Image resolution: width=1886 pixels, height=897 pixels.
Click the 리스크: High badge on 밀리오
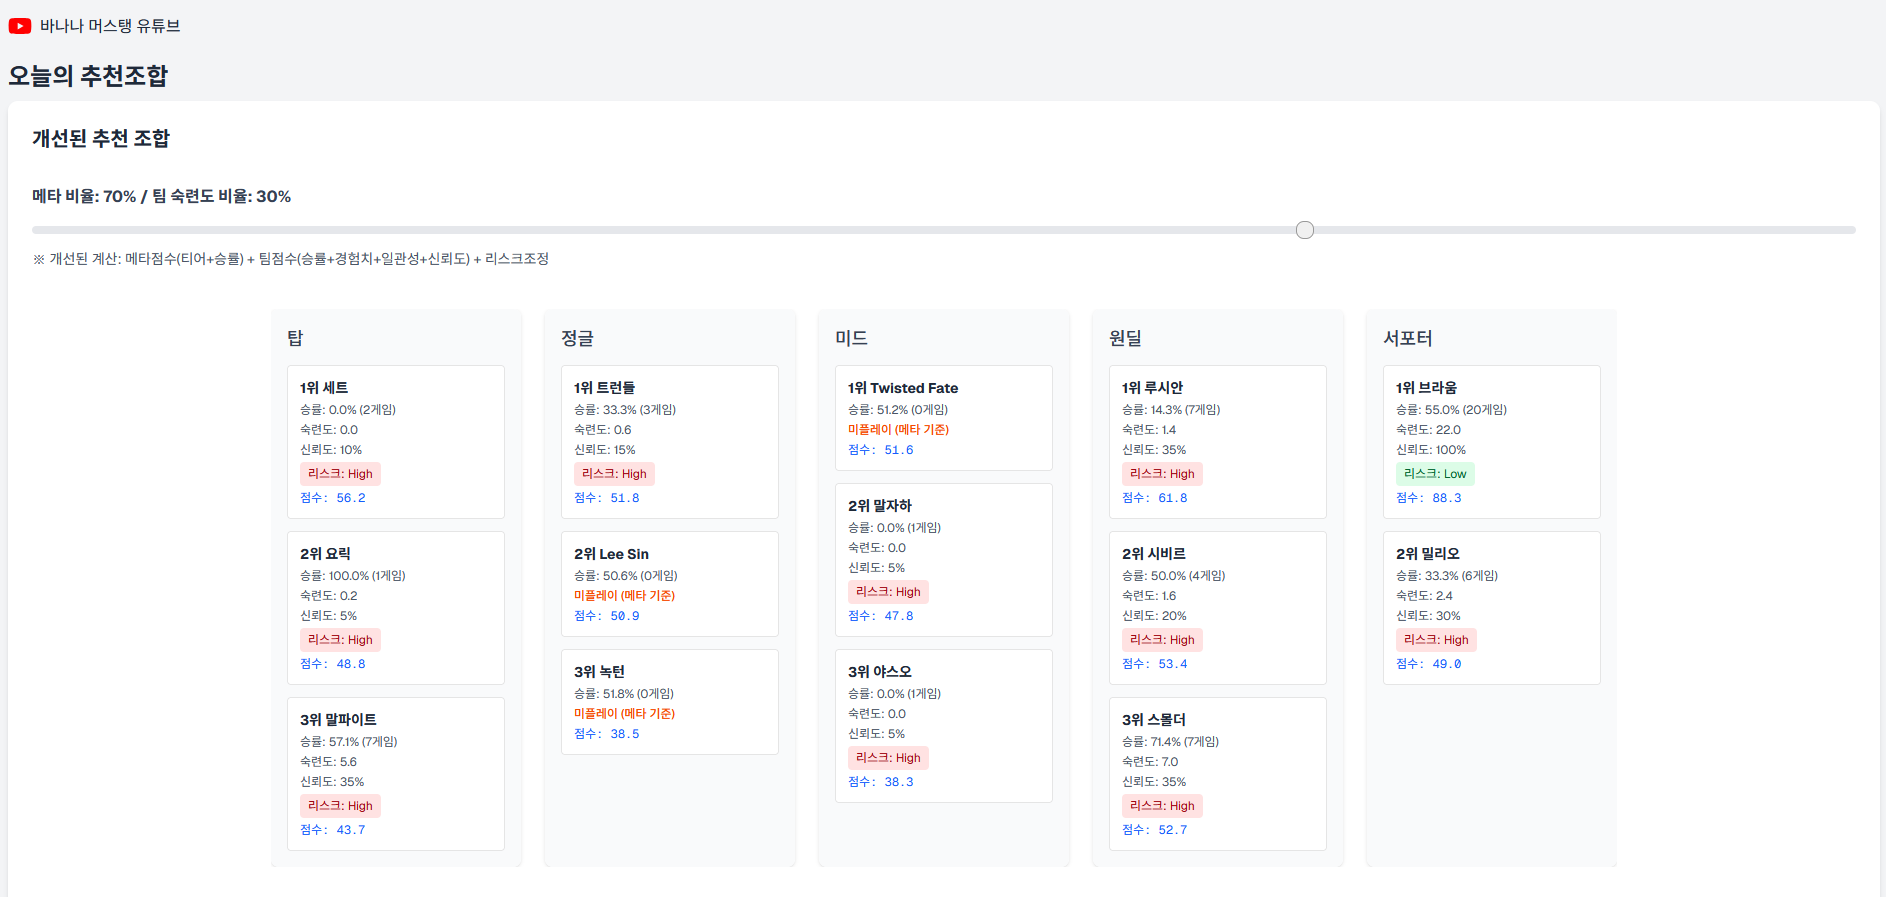[1436, 640]
